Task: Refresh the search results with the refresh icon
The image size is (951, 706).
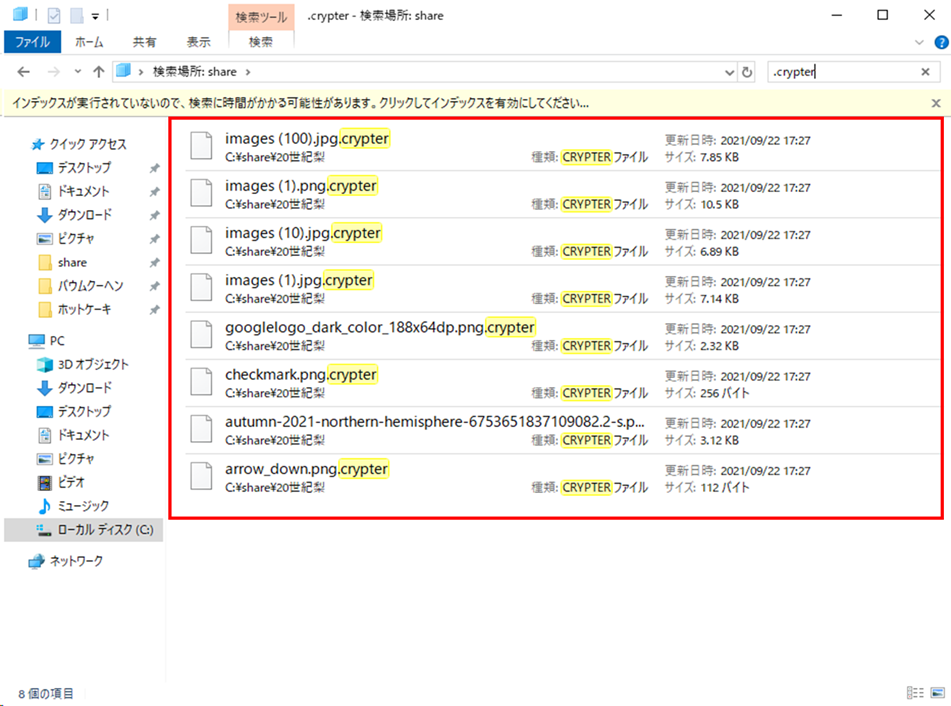Action: 745,71
